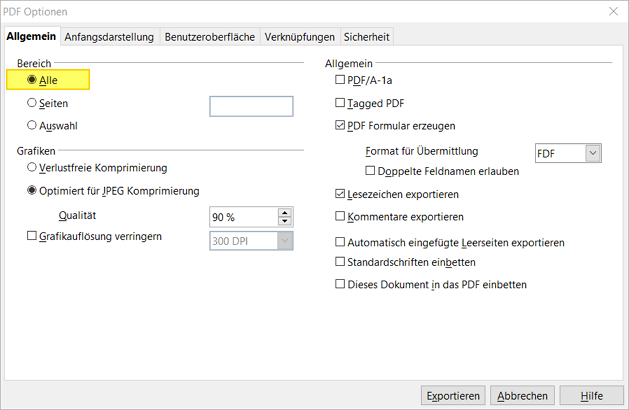Enable Grafikauflösung verringern checkbox
This screenshot has height=410, width=629.
31,237
